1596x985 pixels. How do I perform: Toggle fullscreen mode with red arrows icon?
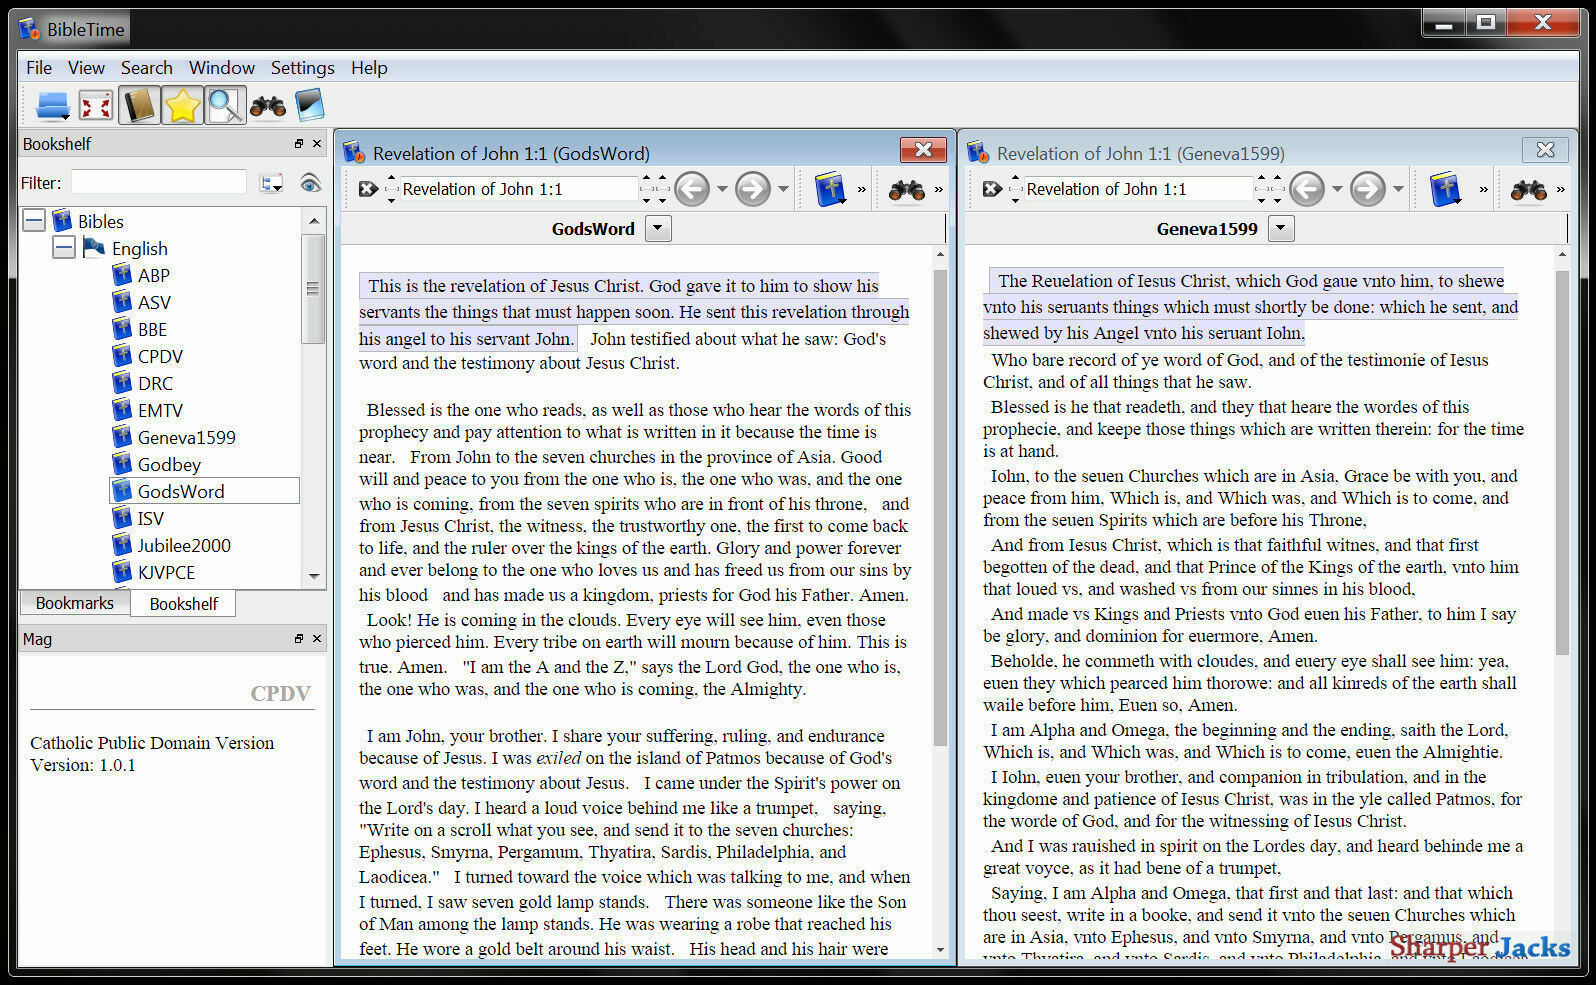[x=96, y=105]
